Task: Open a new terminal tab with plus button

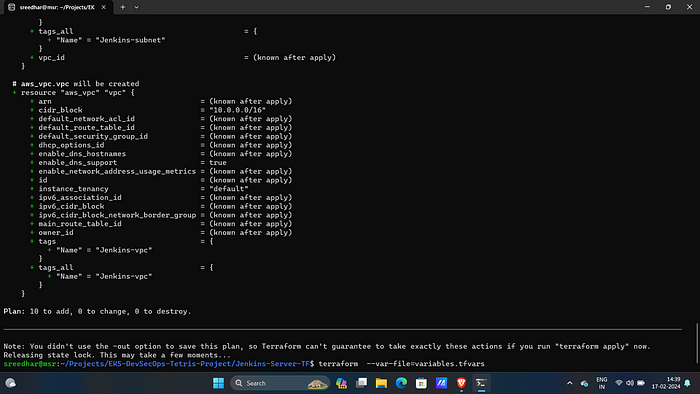Action: tap(122, 7)
